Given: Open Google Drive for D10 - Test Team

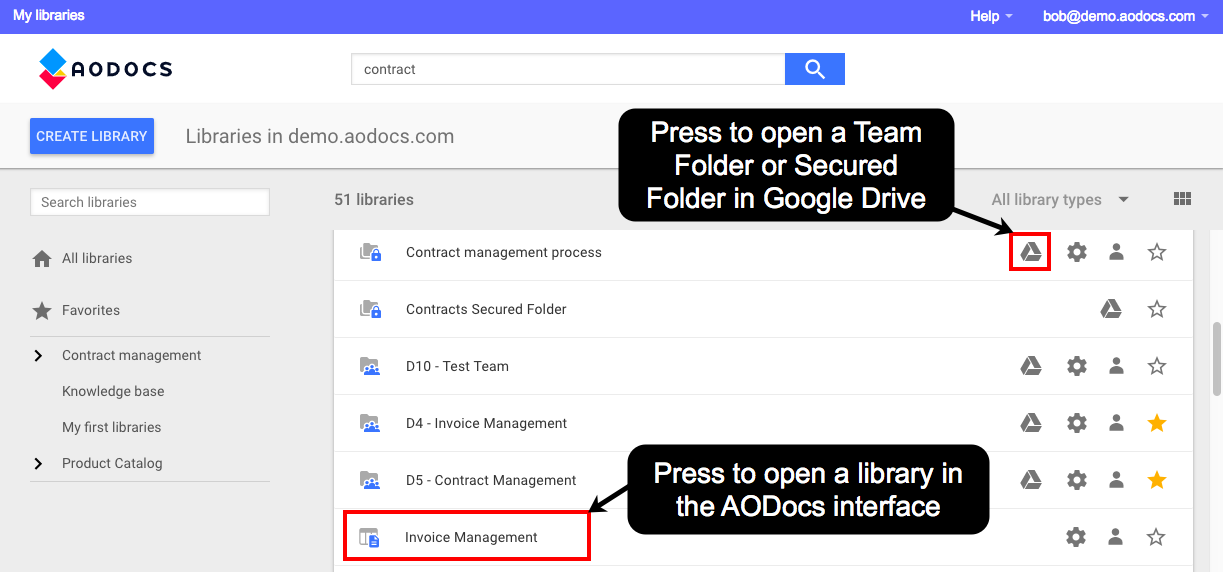Looking at the screenshot, I should [x=1031, y=366].
